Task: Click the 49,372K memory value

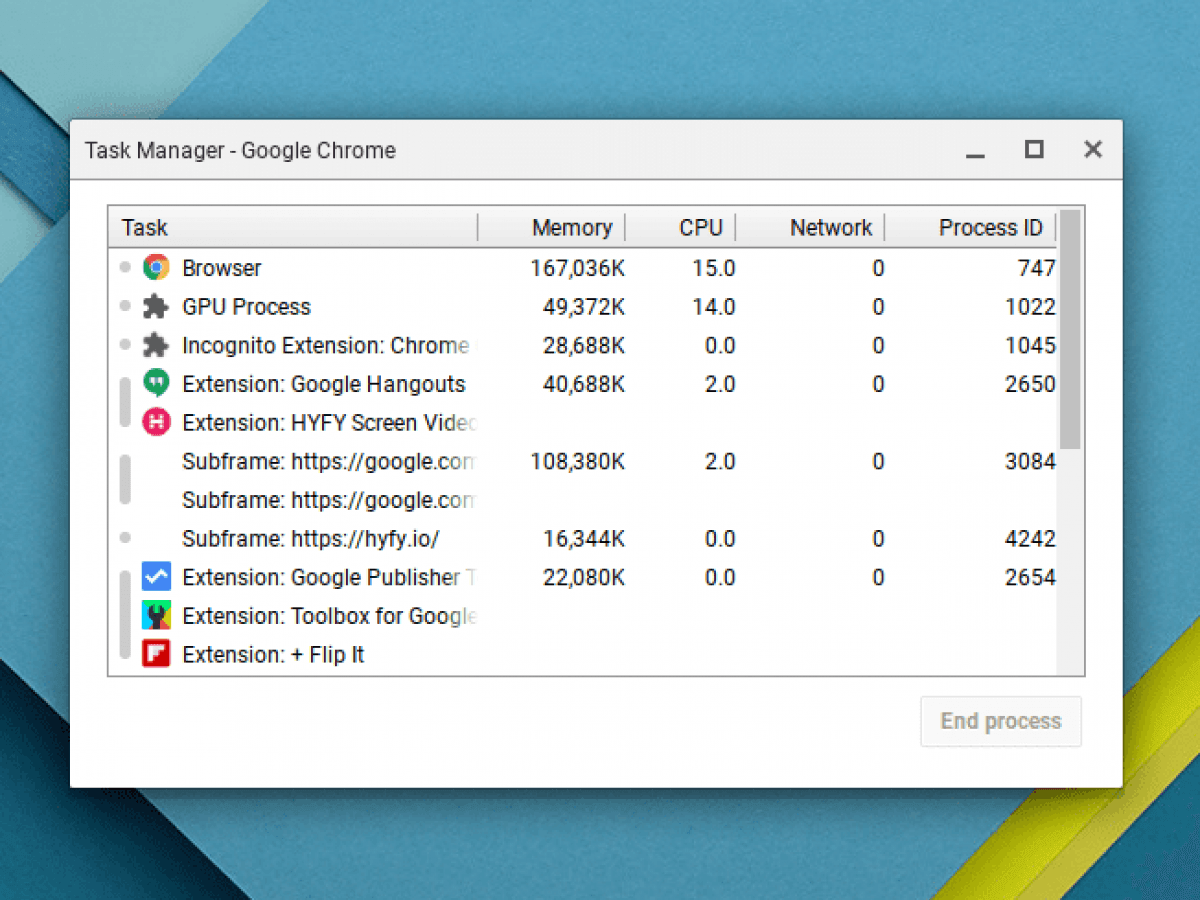Action: (584, 307)
